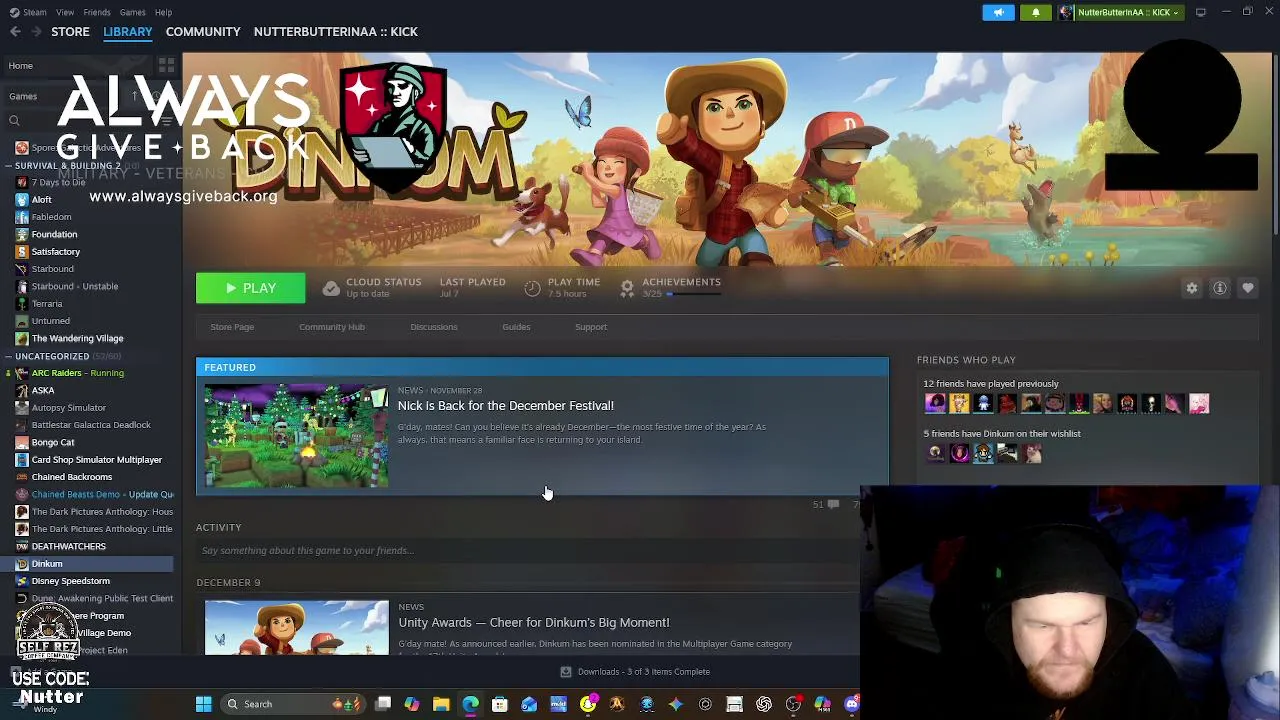
Task: Click the Terraria tree icon in sidebar
Action: (22, 304)
